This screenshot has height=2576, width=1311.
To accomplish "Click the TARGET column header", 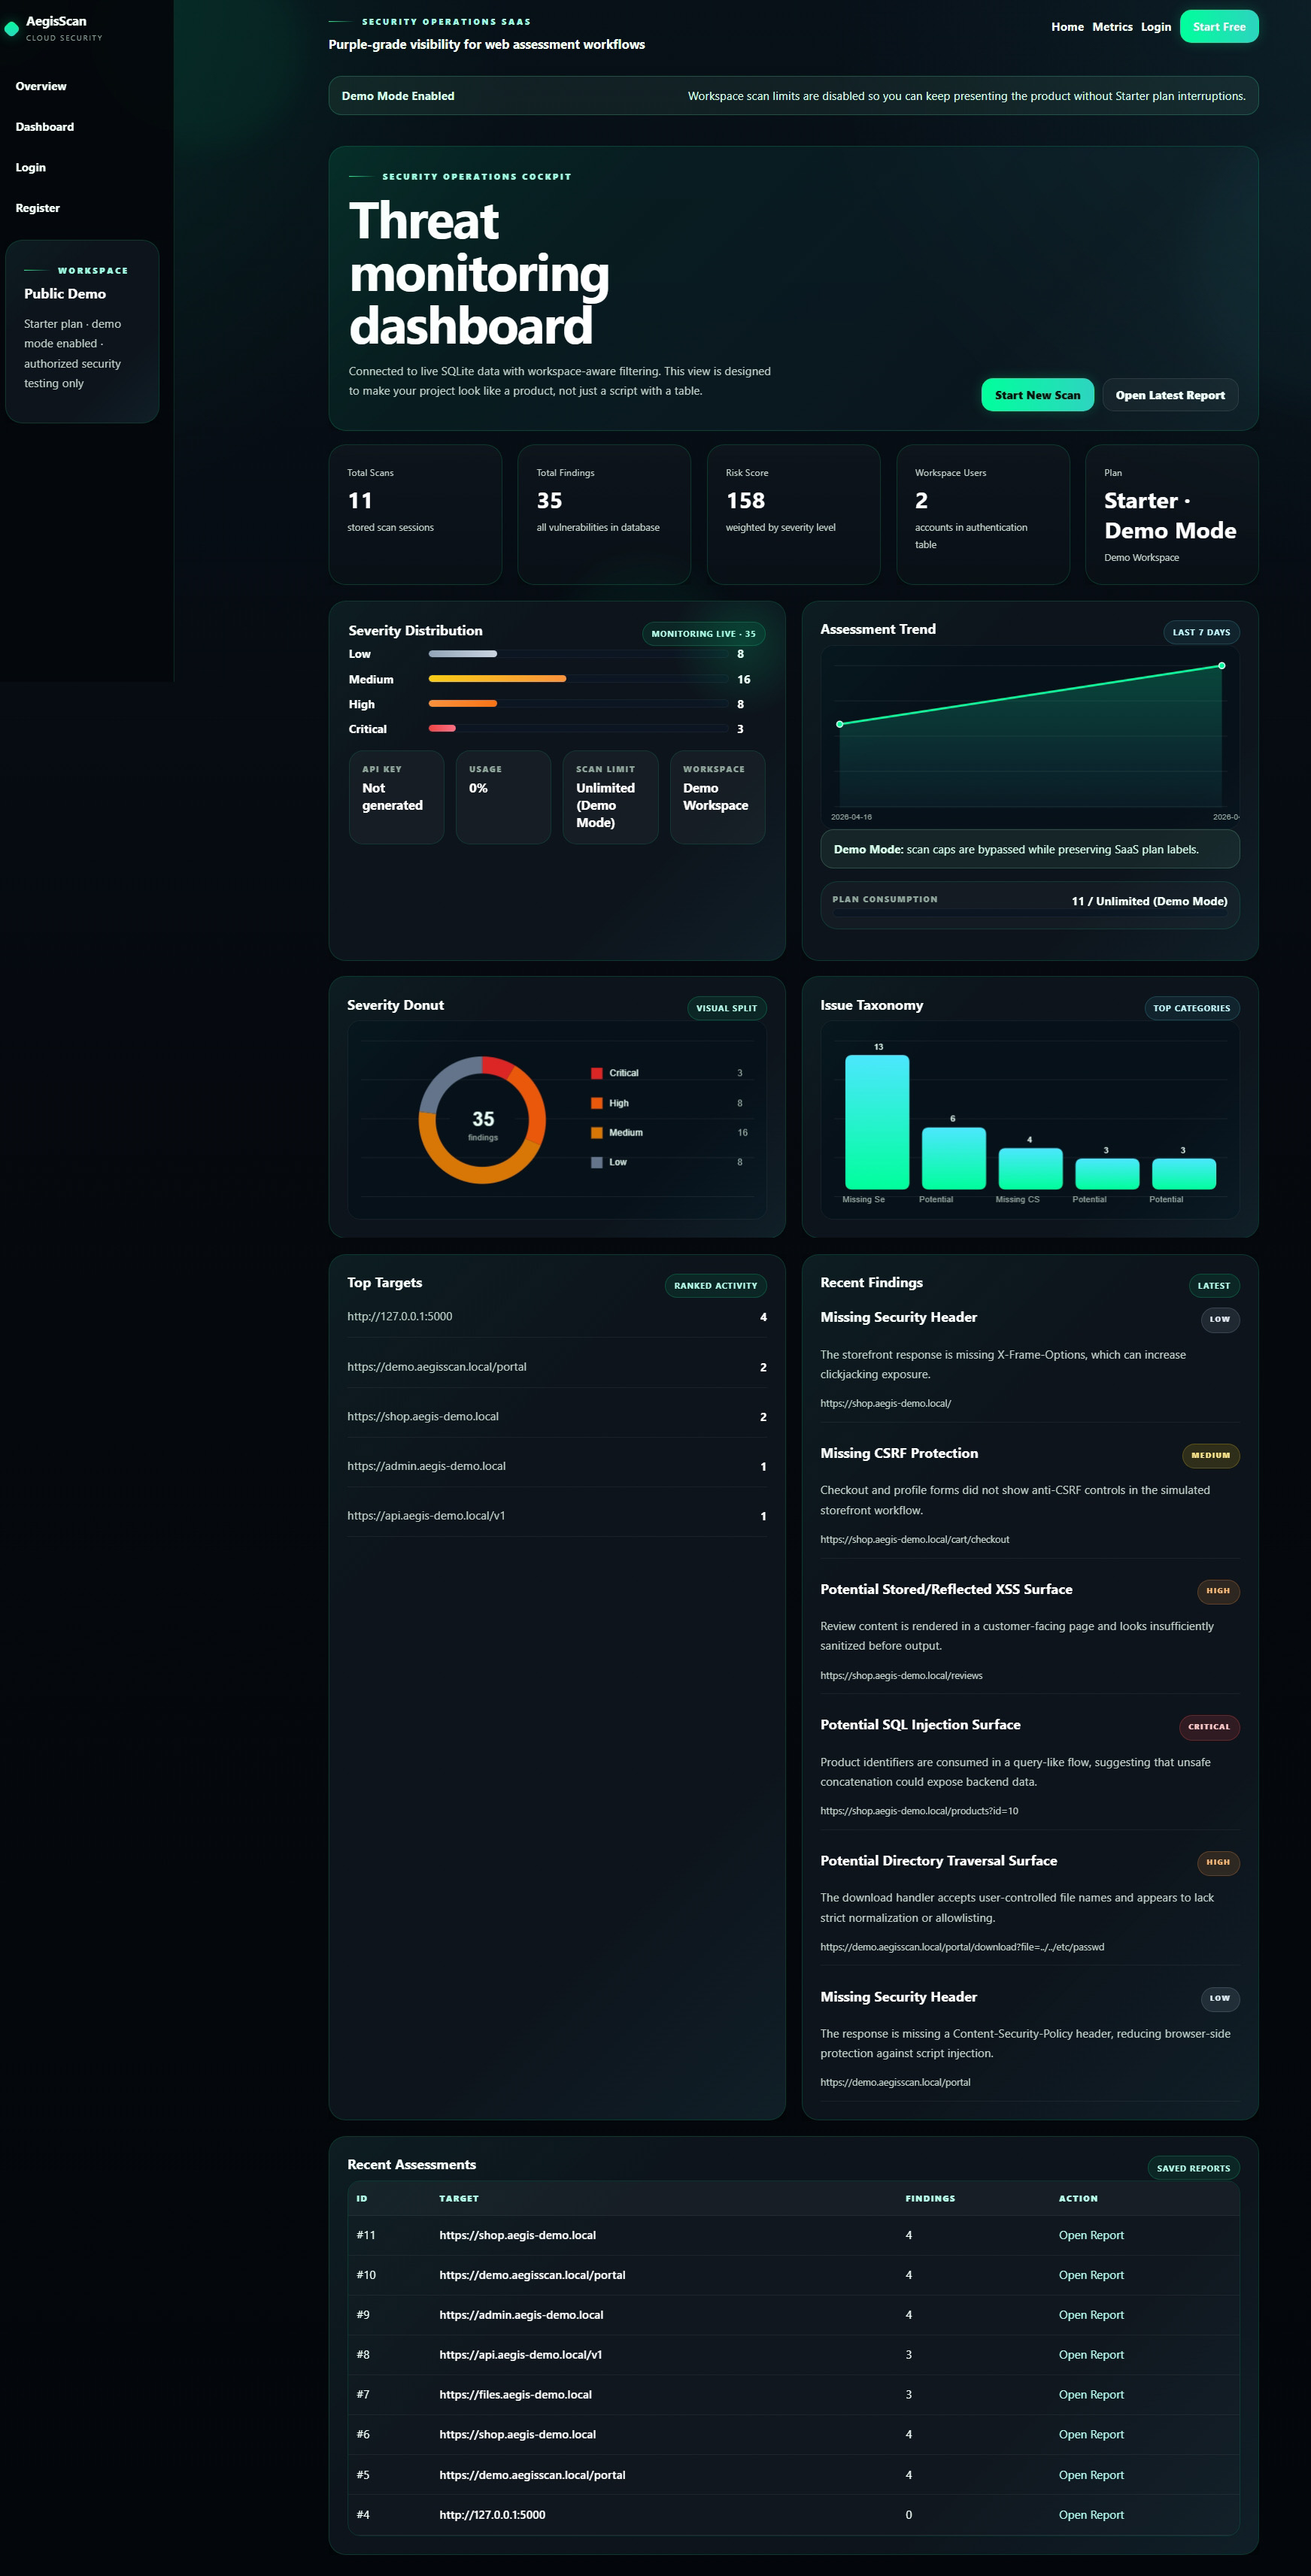I will tap(459, 2198).
